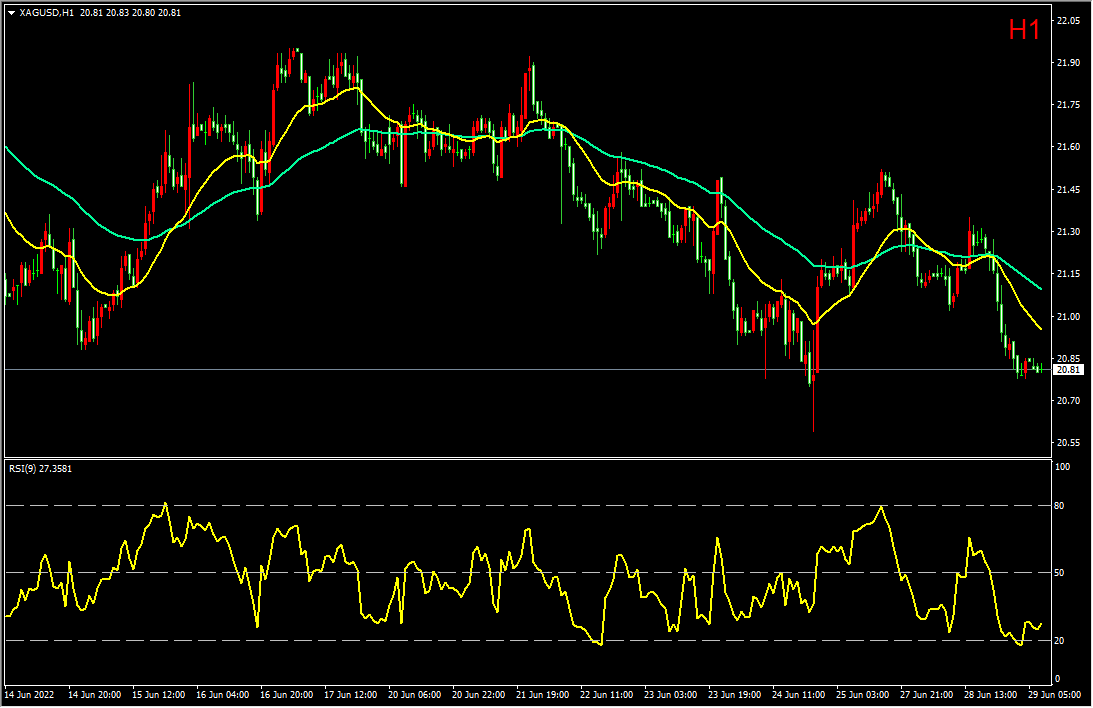Click the 21.00 price scale label
Viewport: 1093px width, 708px height.
1069,316
